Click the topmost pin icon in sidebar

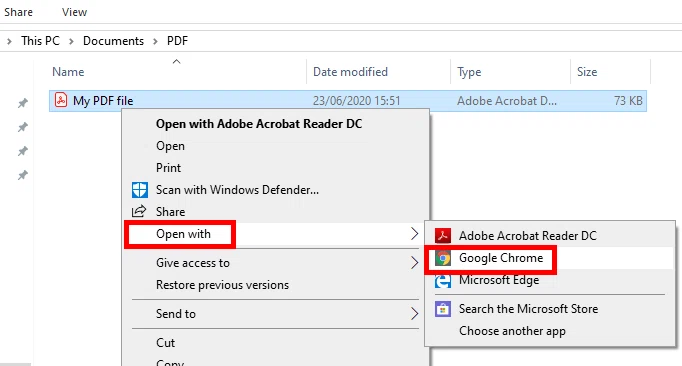[x=23, y=103]
